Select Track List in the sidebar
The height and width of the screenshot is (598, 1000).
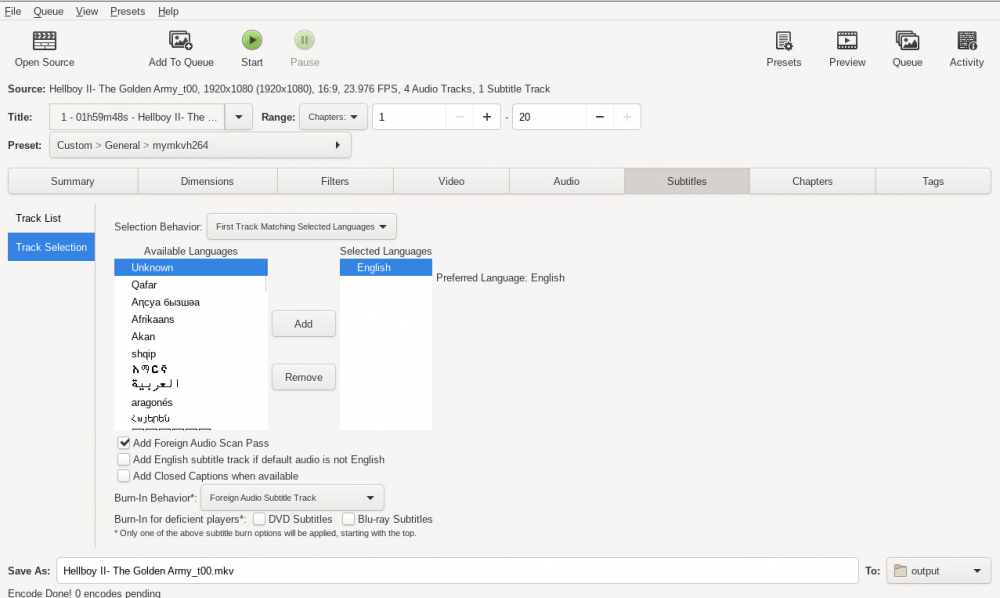tap(51, 218)
